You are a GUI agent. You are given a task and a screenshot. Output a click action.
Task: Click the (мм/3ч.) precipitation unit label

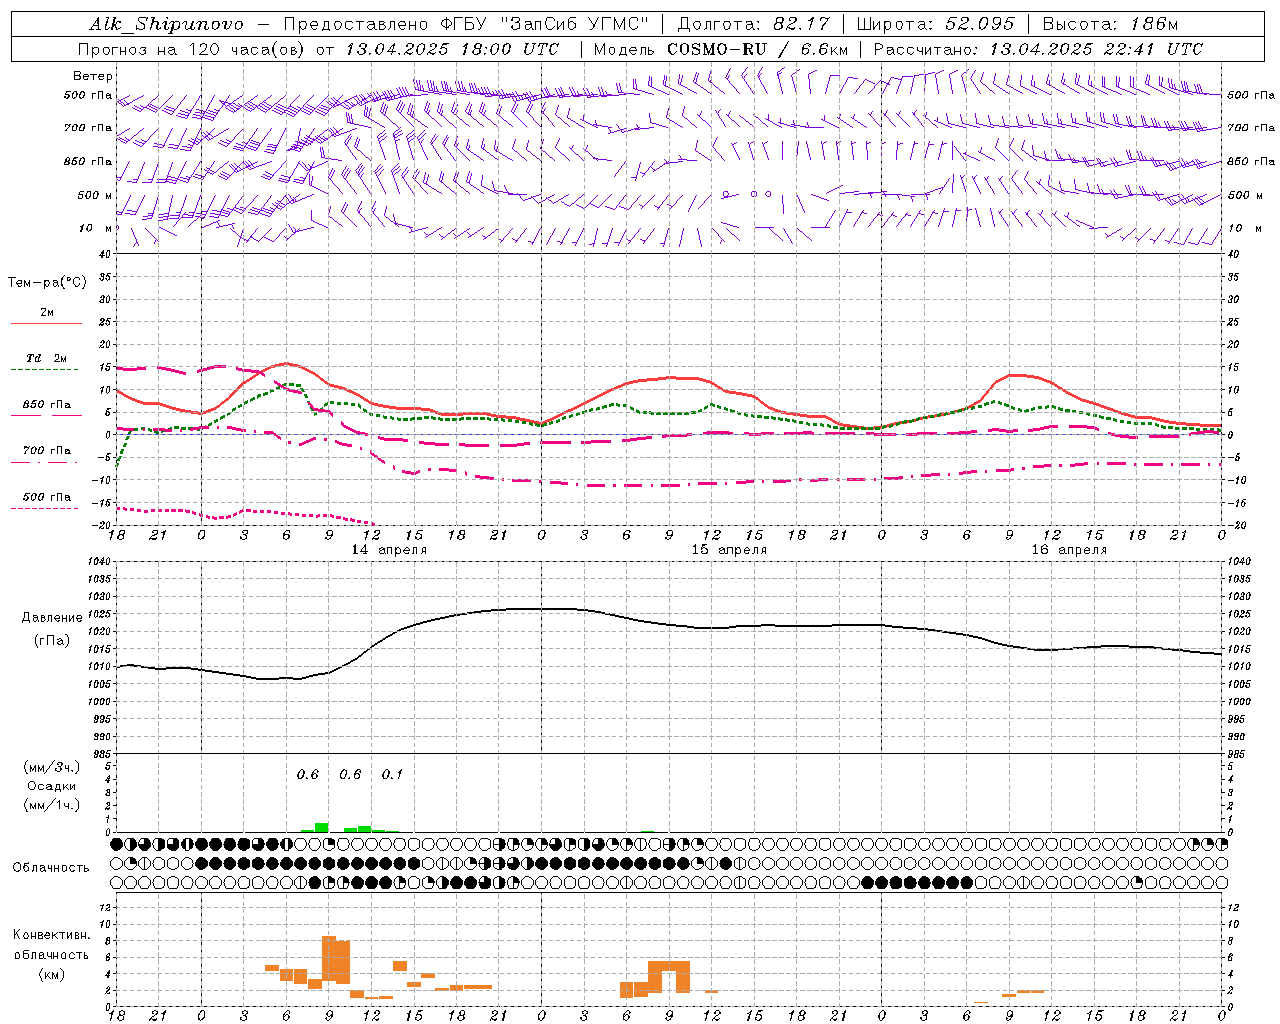(52, 767)
